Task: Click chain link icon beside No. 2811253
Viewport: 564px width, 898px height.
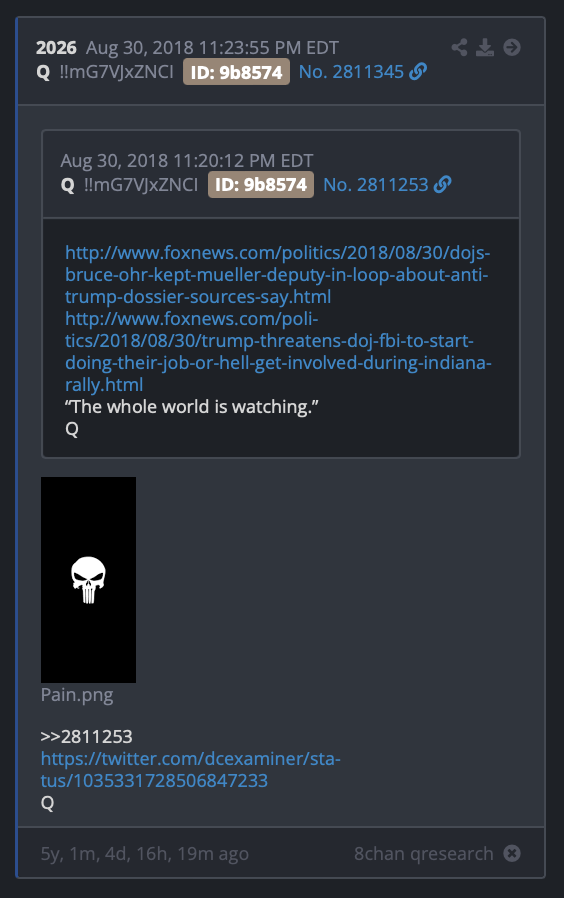Action: [x=443, y=184]
